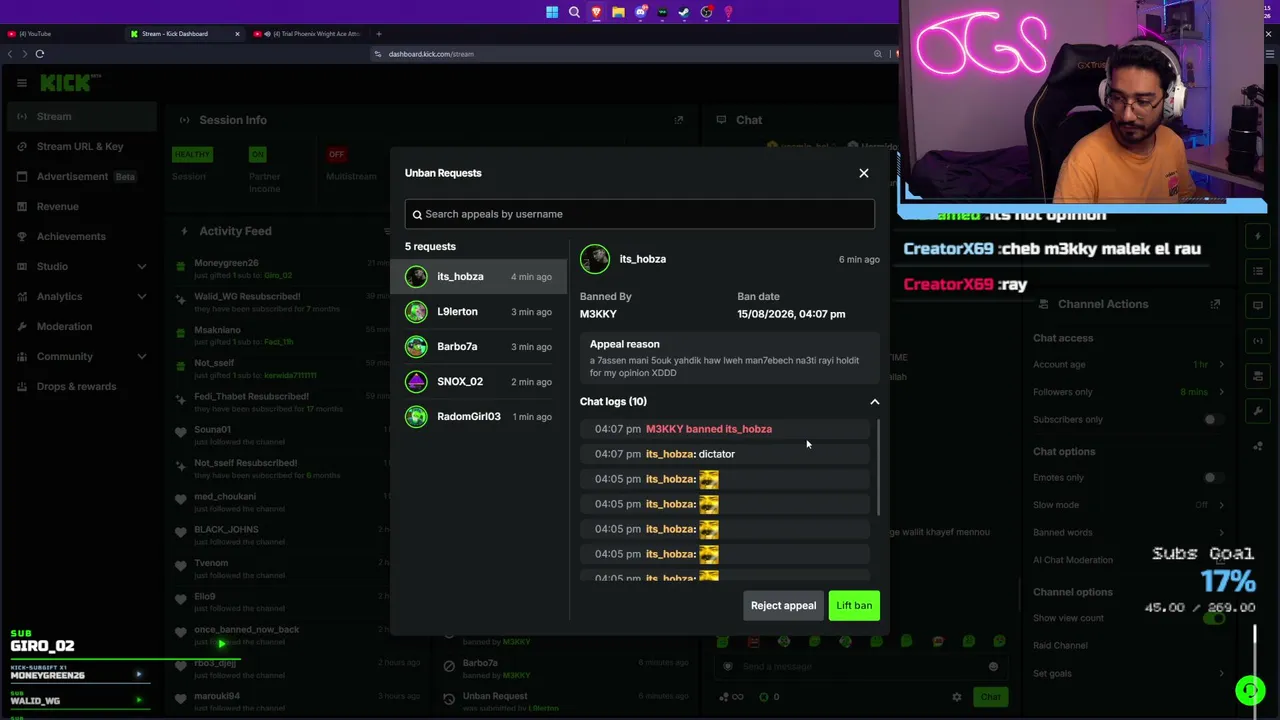Image resolution: width=1280 pixels, height=720 pixels.
Task: Click the zoom icon in address bar
Action: click(x=877, y=54)
